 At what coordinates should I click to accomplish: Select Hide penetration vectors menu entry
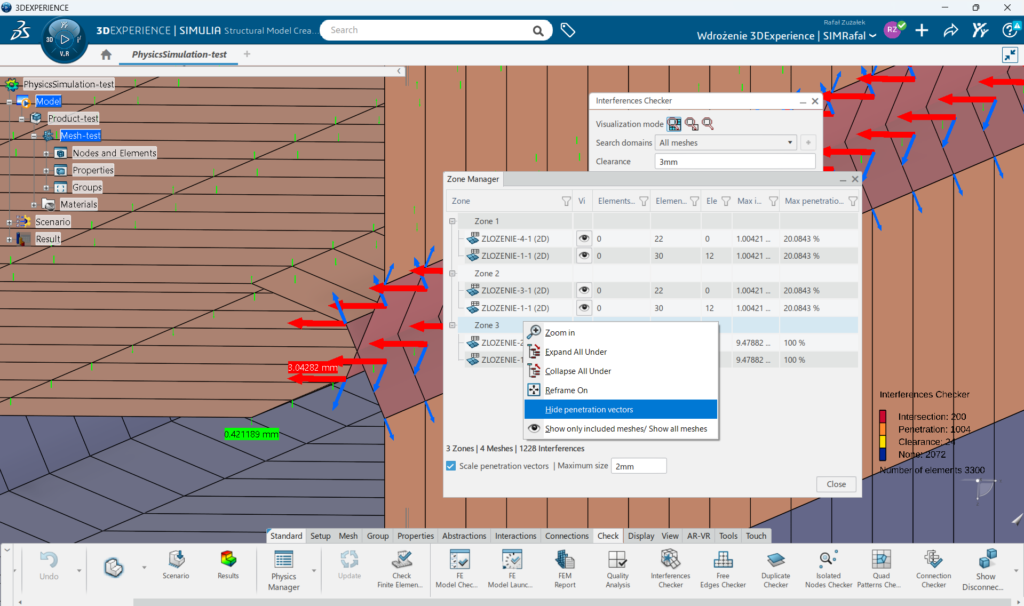pyautogui.click(x=589, y=409)
